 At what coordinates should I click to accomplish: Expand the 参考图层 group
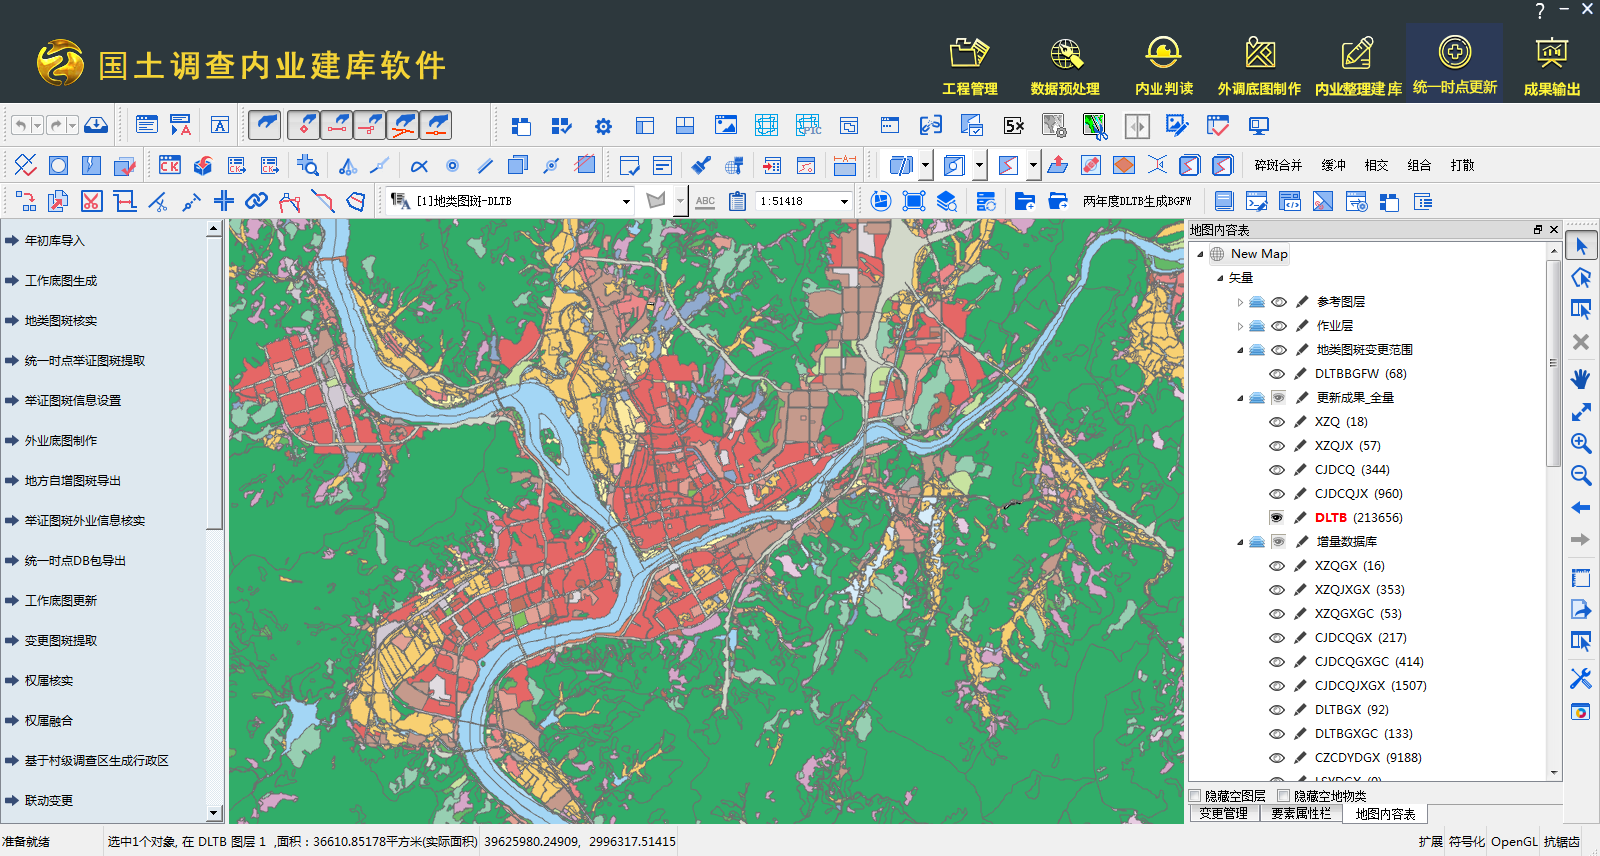click(x=1240, y=302)
